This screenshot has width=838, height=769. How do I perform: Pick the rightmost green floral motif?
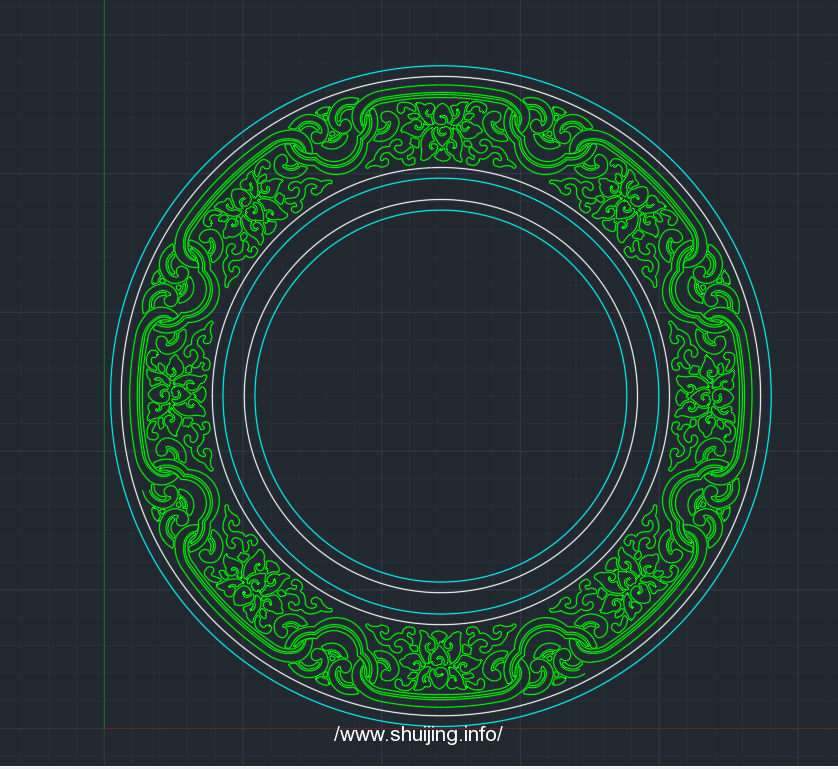tap(703, 396)
